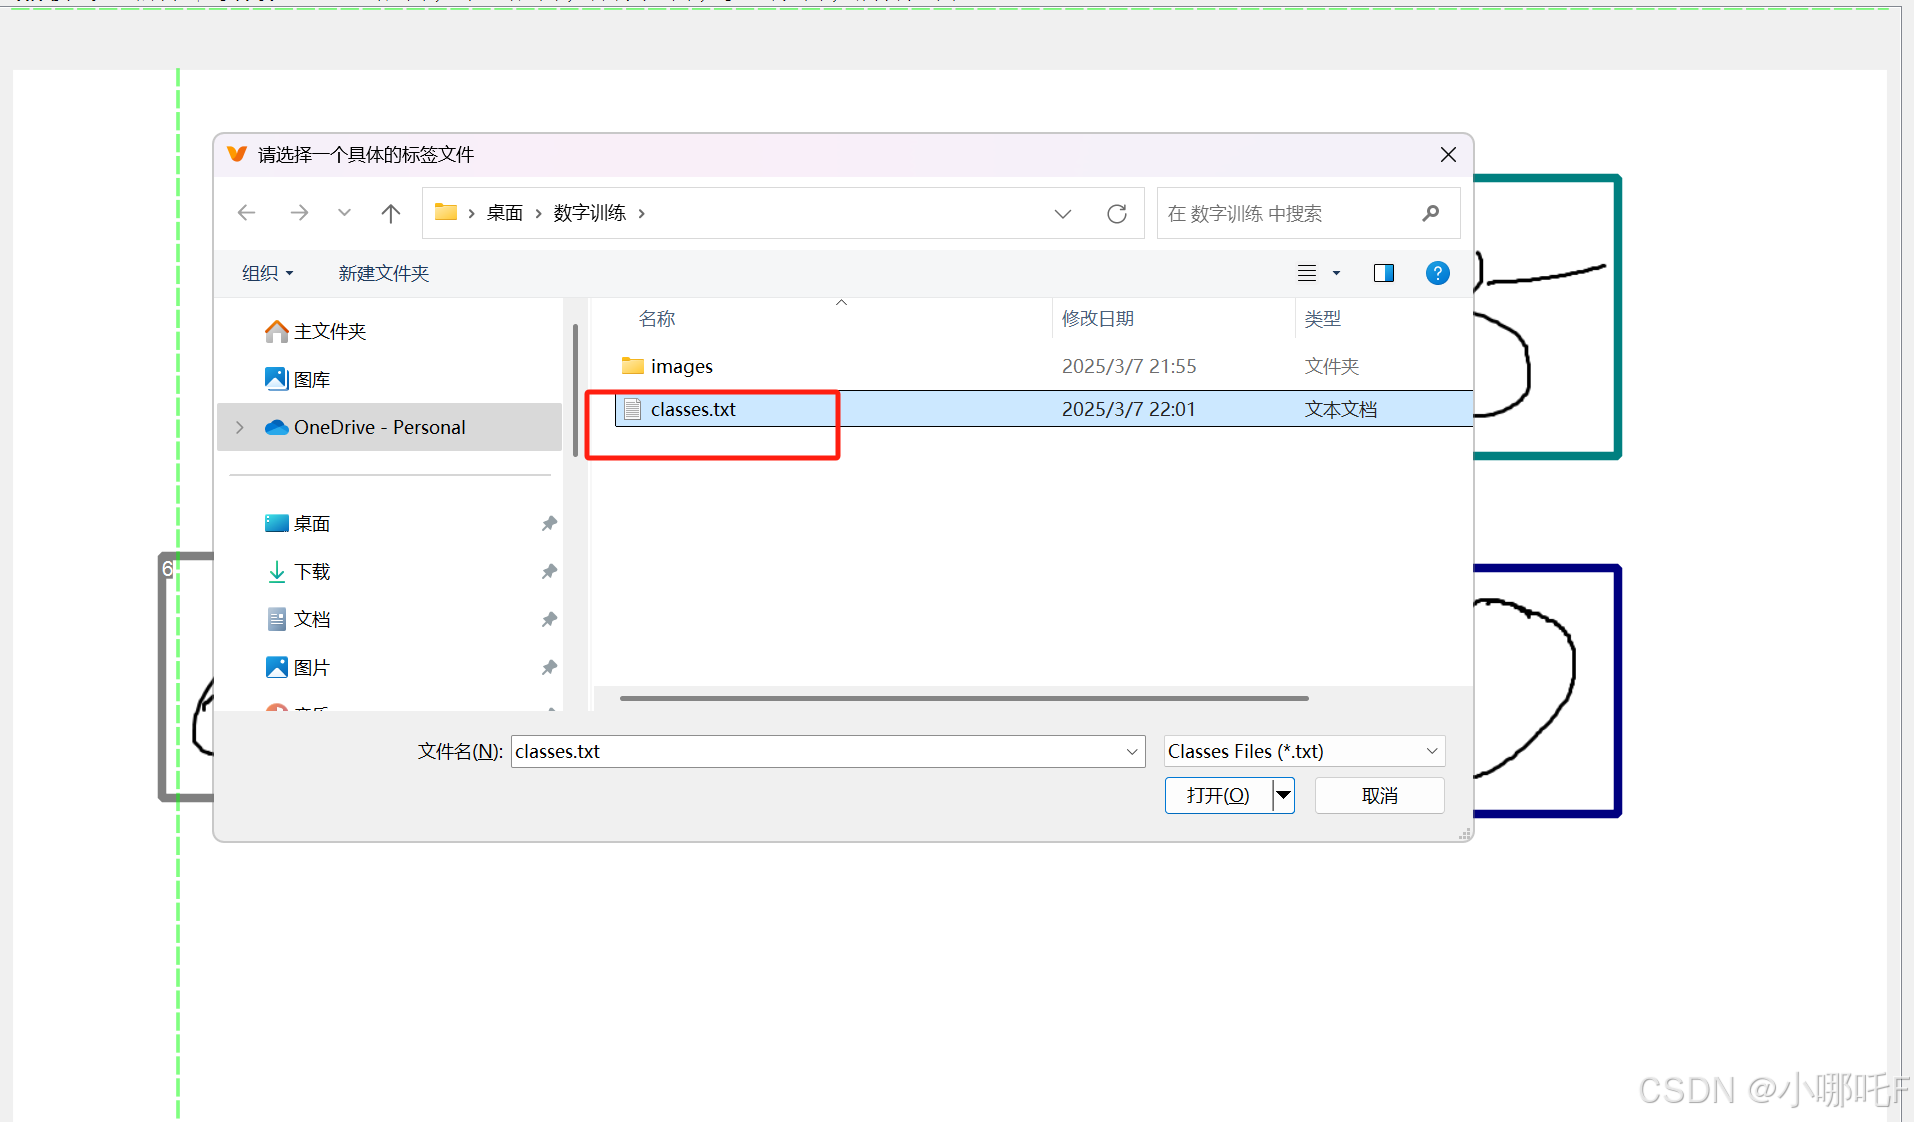
Task: Click the 取消 button
Action: (1379, 795)
